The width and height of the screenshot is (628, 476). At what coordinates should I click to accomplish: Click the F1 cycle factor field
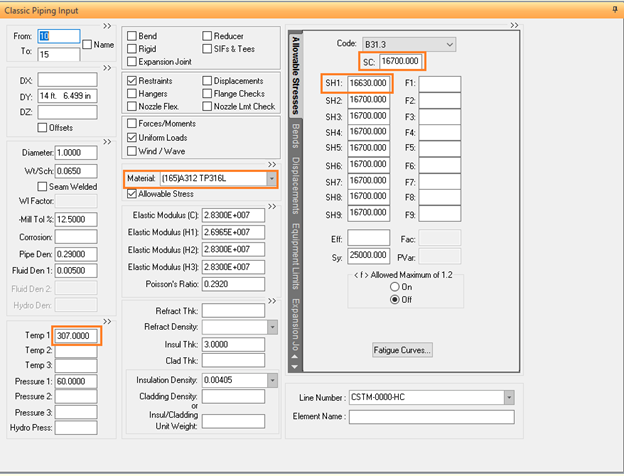coord(440,84)
